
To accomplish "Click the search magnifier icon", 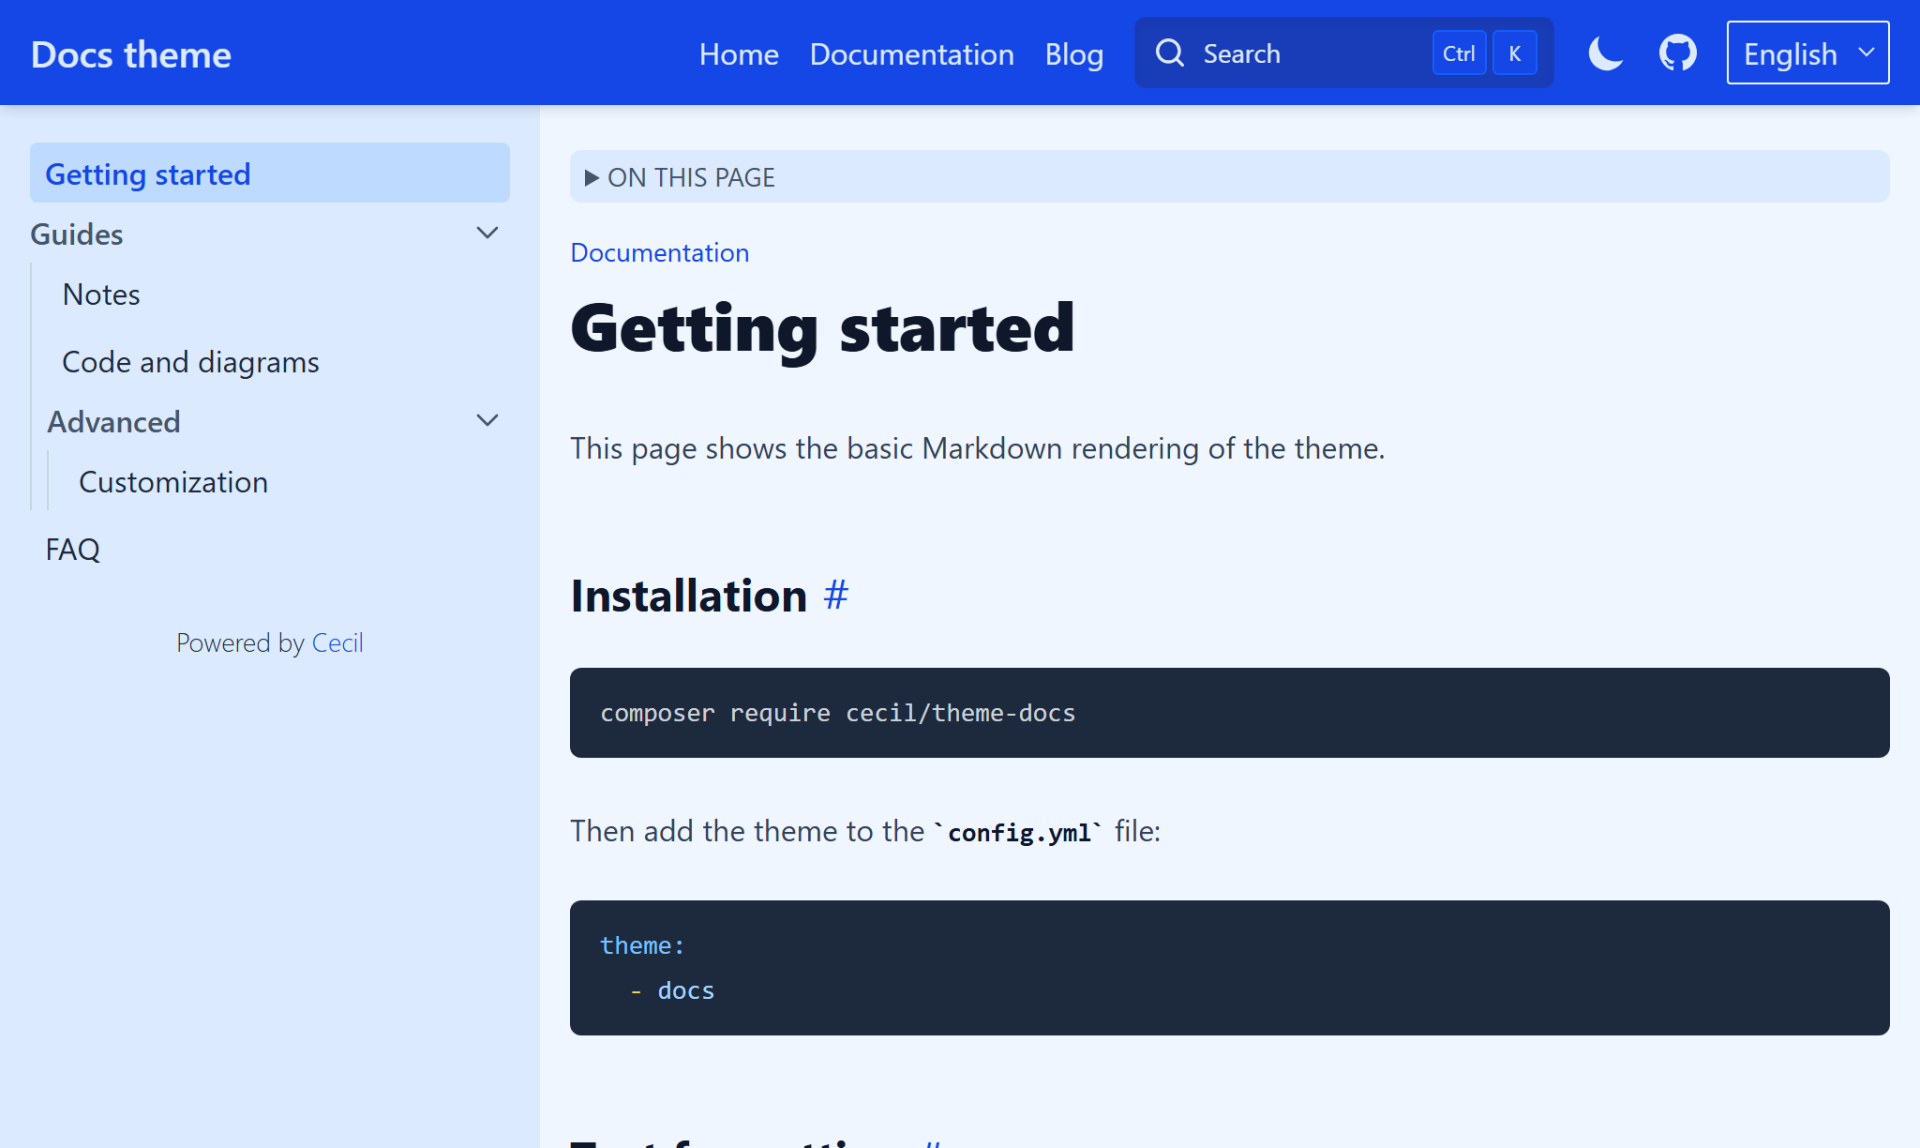I will 1169,53.
